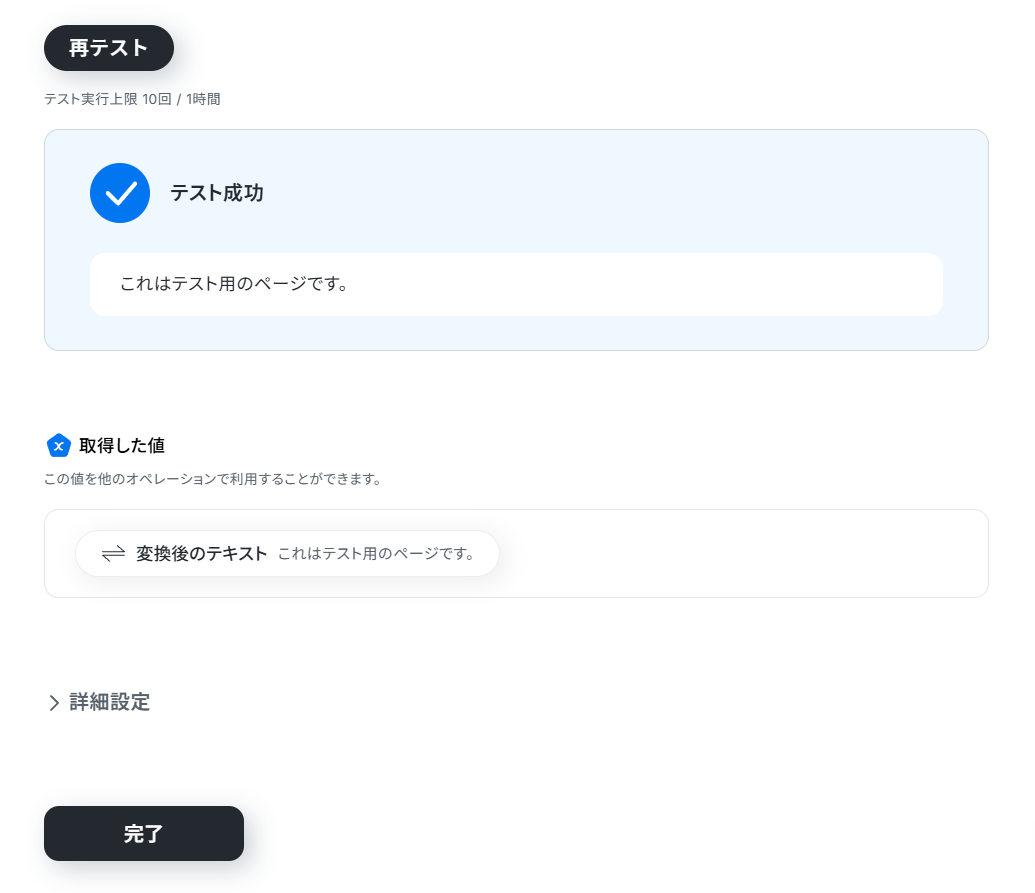This screenshot has width=1035, height=893.
Task: Click the 変換後のテキスト bold label
Action: pos(201,554)
